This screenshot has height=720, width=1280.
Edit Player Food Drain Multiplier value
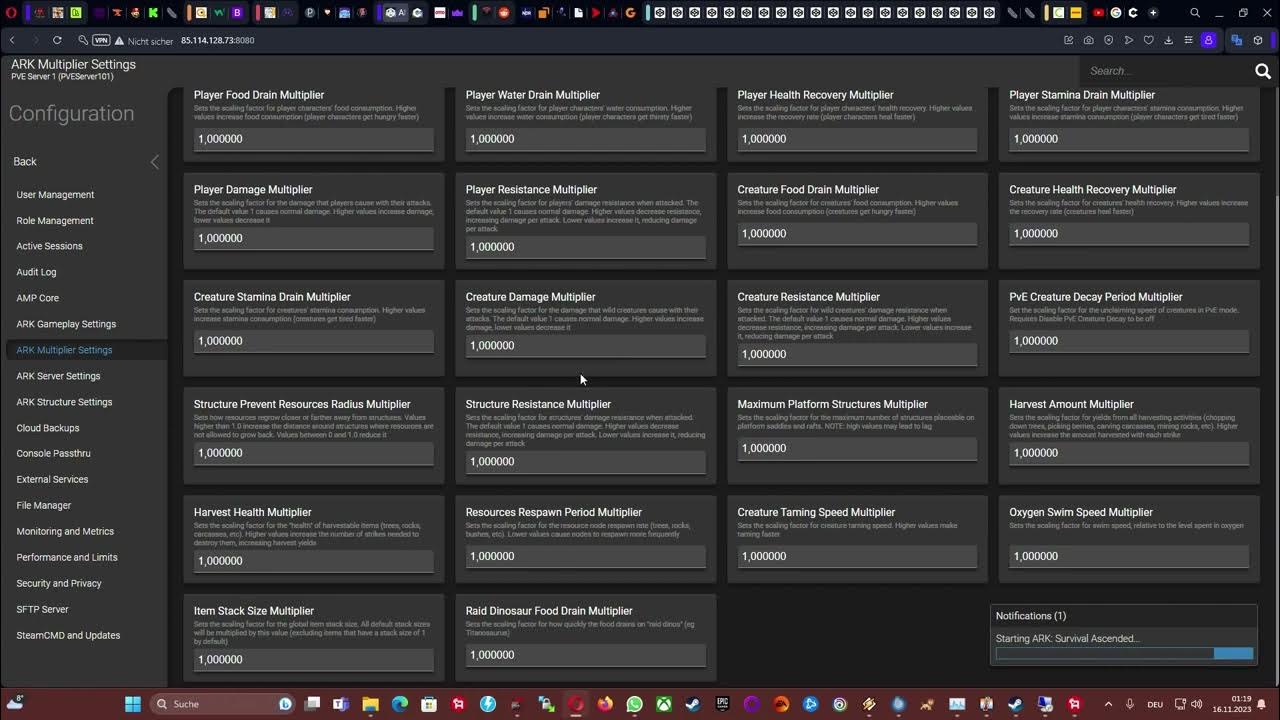pyautogui.click(x=314, y=139)
